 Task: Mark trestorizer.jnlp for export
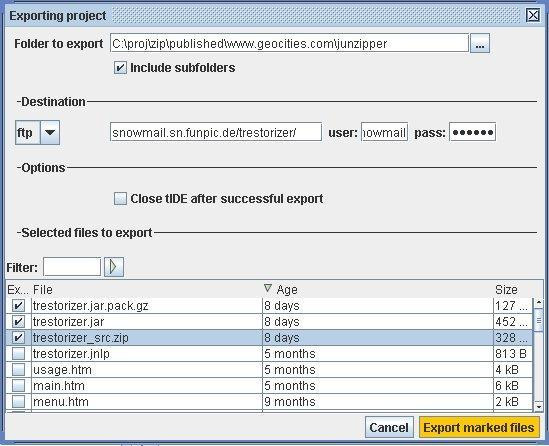coord(18,354)
